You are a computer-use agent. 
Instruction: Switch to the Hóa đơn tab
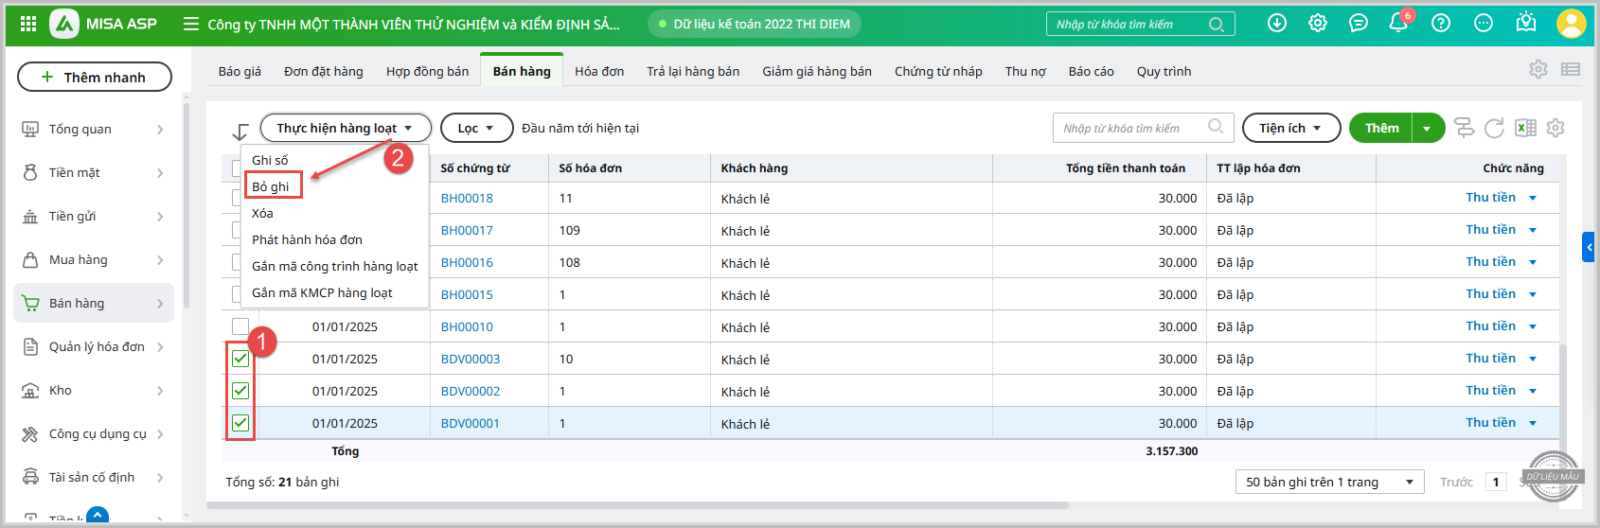point(599,72)
